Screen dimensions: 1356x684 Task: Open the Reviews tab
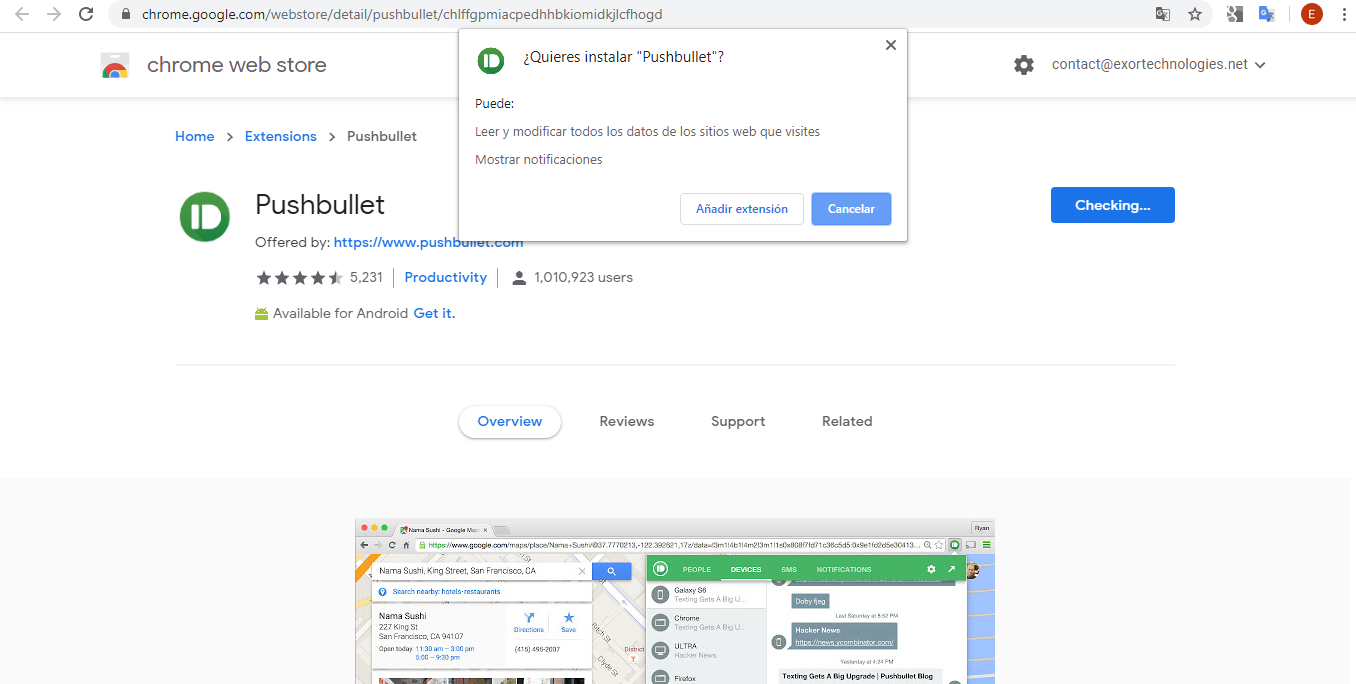pyautogui.click(x=627, y=422)
